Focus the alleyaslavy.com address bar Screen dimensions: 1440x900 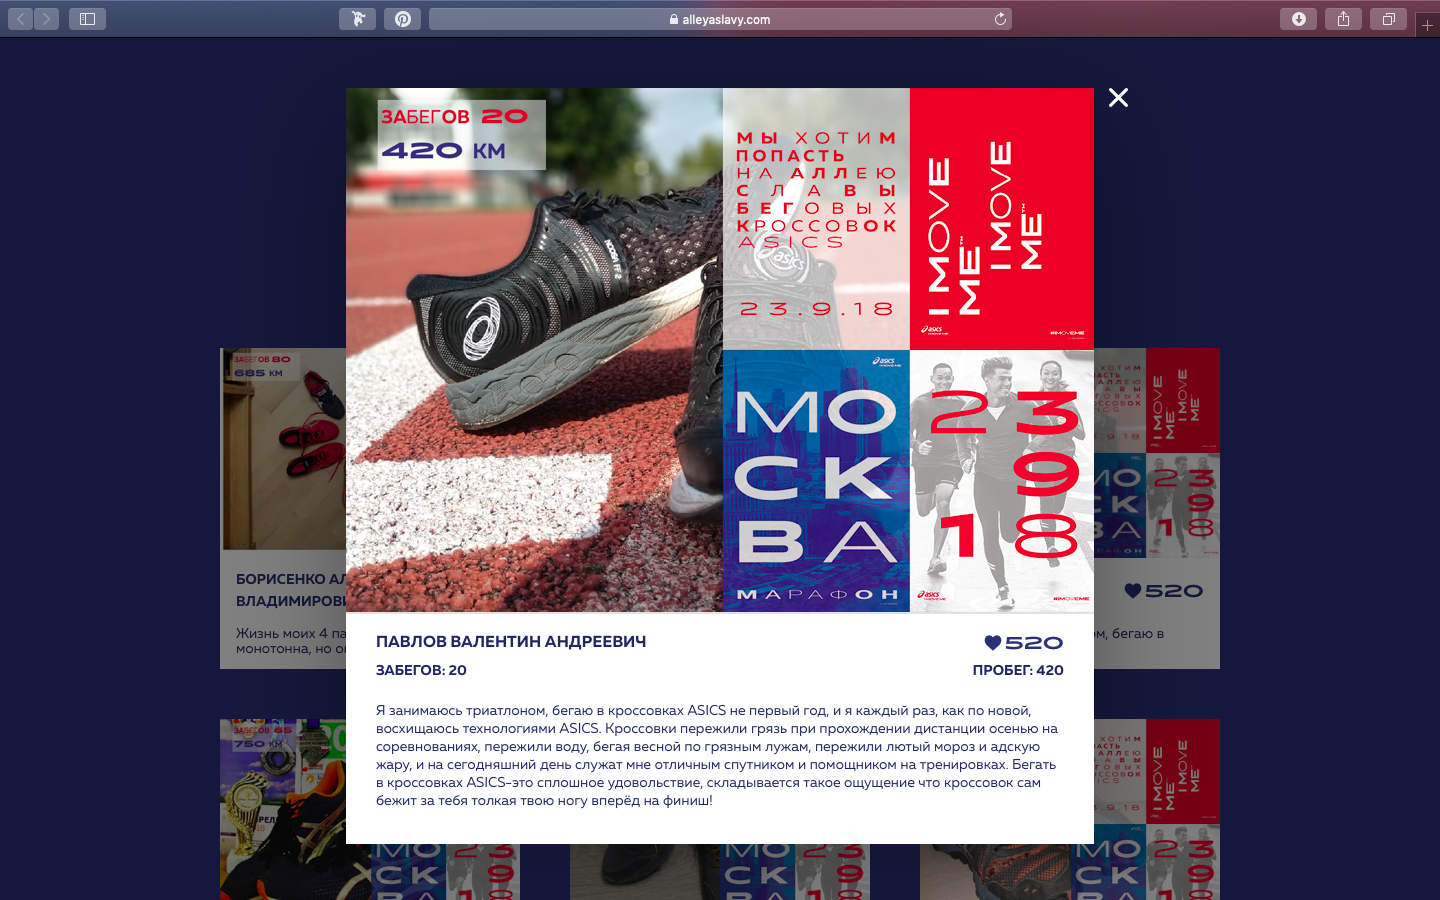[720, 19]
